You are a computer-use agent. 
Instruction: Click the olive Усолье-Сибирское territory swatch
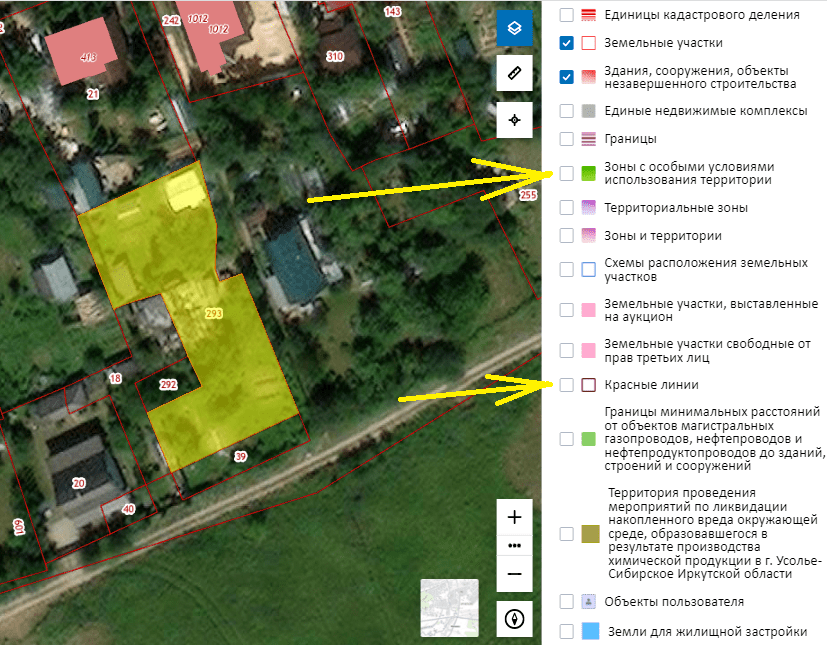click(x=590, y=534)
